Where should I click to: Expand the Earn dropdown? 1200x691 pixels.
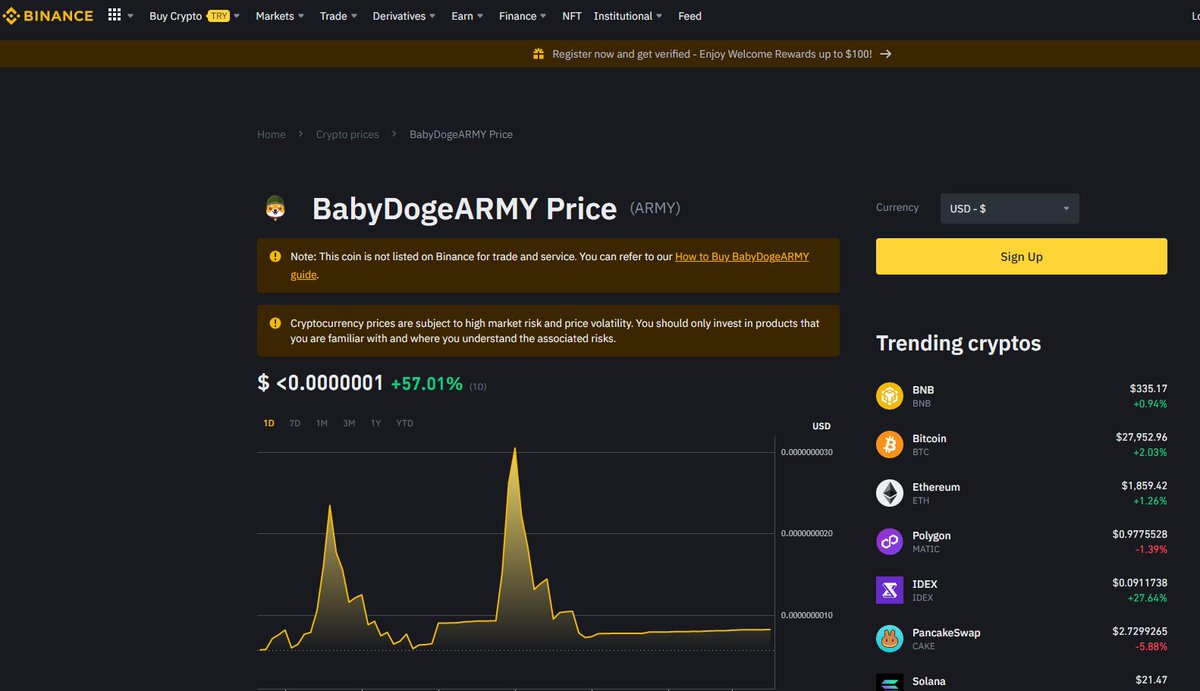coord(467,16)
